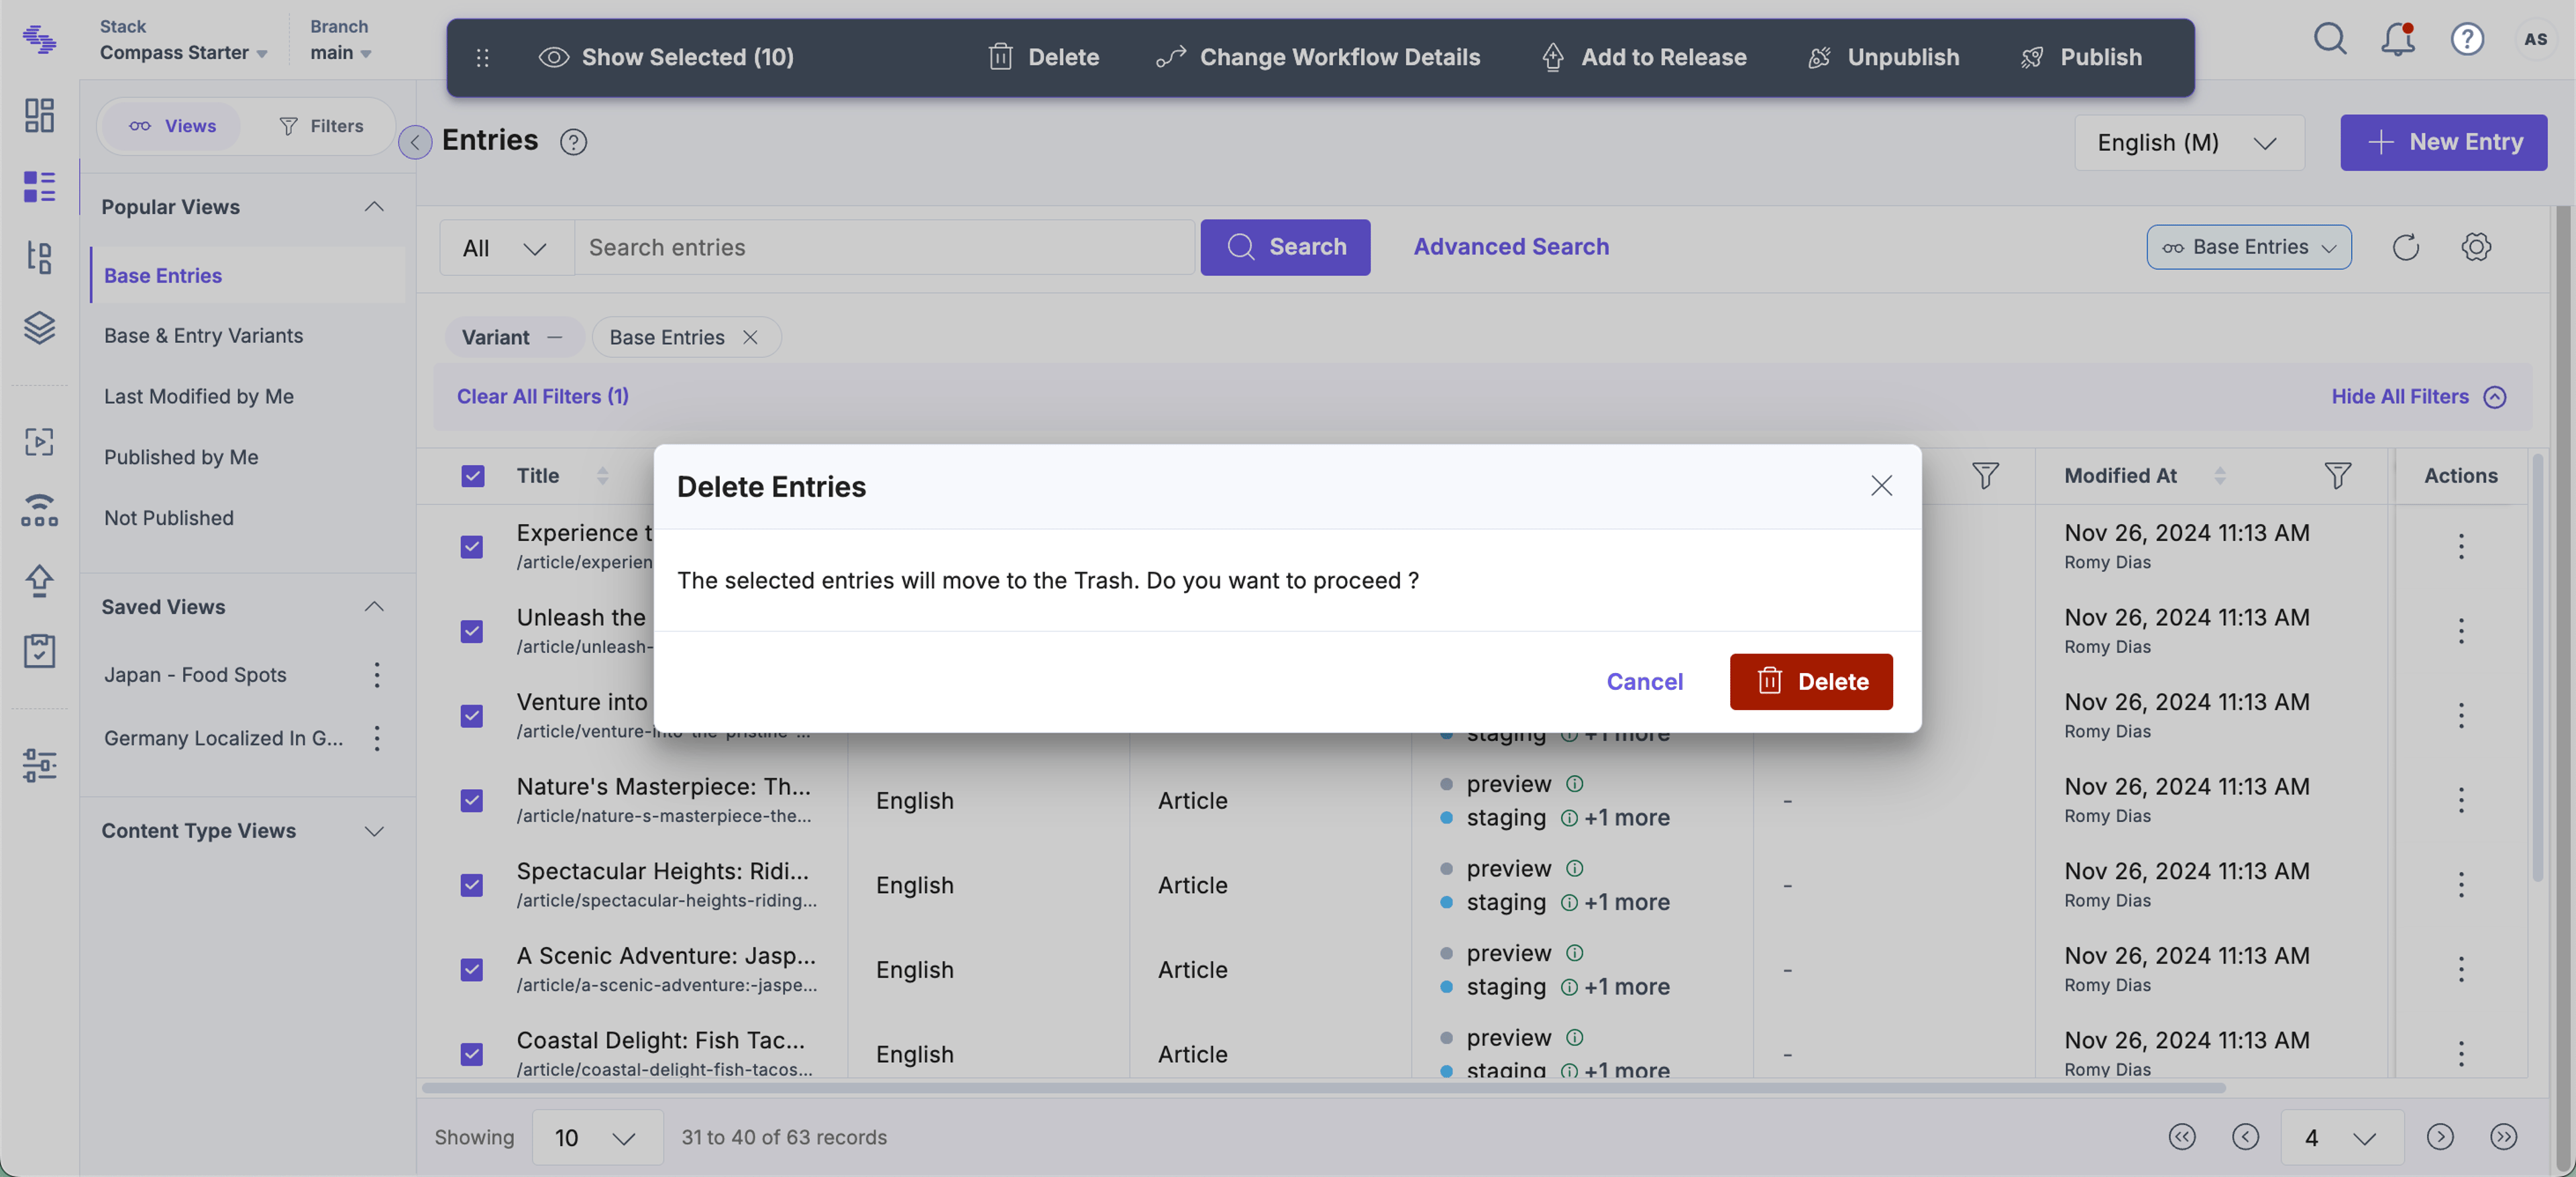Open the notifications bell
The height and width of the screenshot is (1177, 2576).
[2398, 39]
